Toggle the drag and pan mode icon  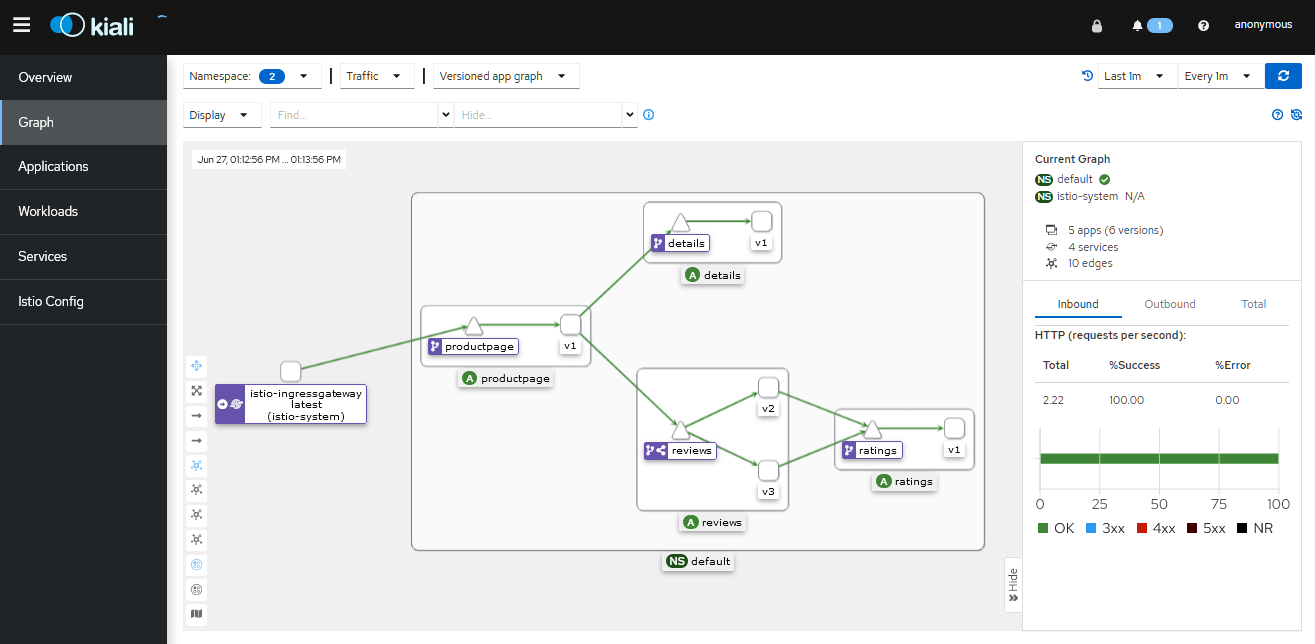click(x=197, y=366)
